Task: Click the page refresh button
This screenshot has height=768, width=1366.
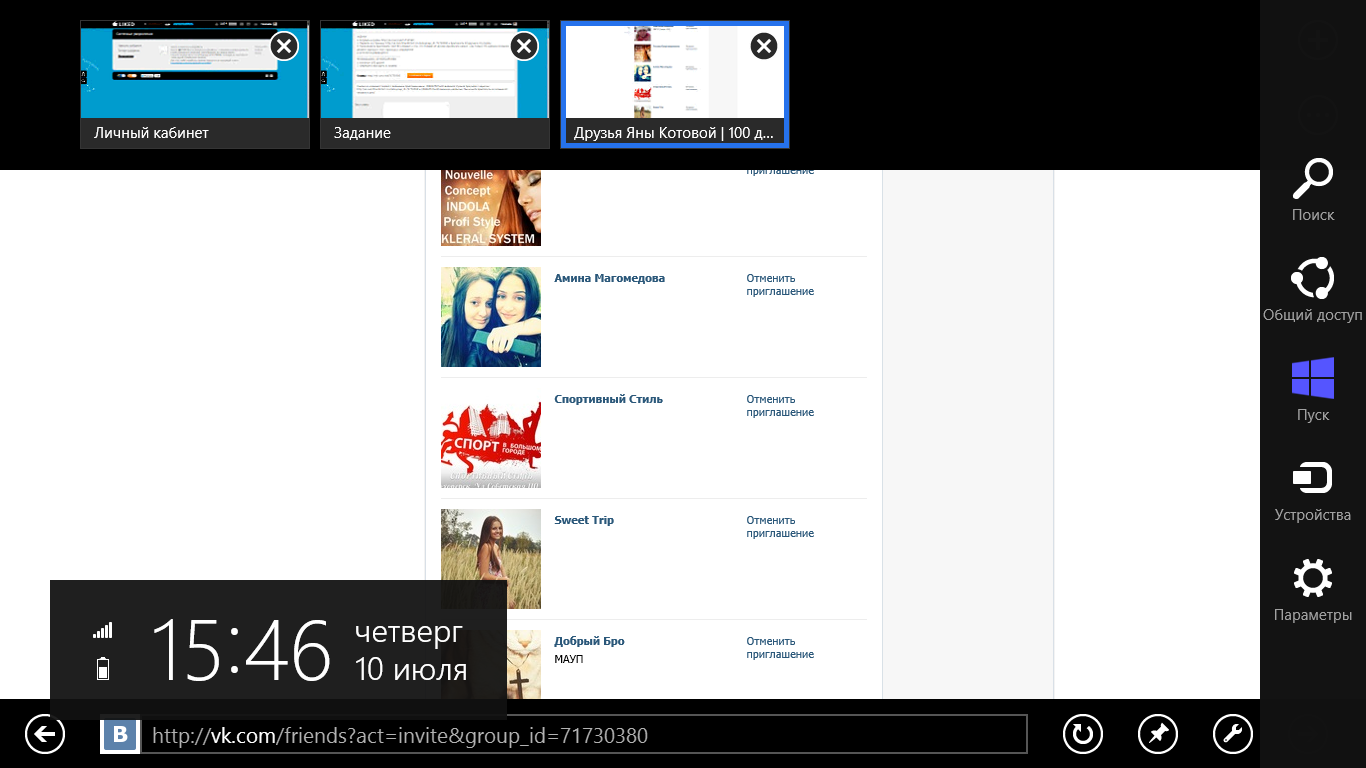Action: pos(1082,735)
